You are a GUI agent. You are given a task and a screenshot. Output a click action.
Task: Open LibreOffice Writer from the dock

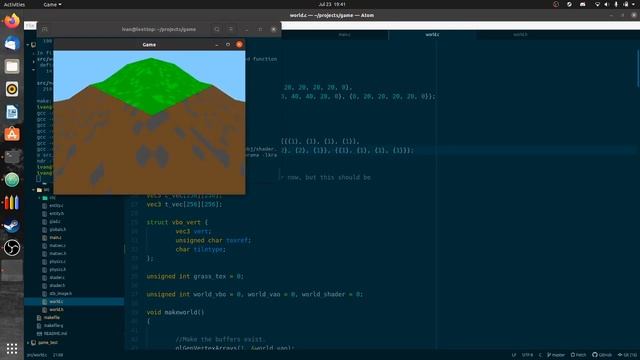(12, 112)
